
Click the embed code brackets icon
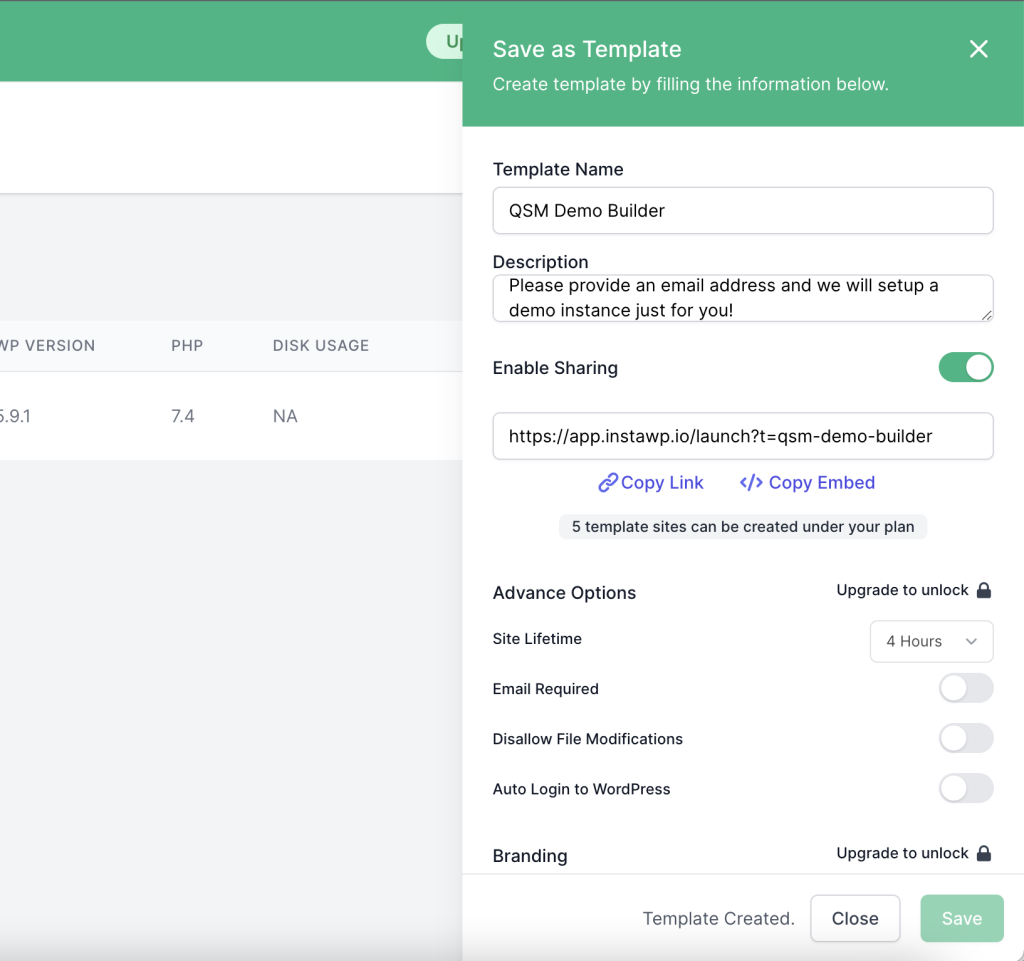coord(751,482)
